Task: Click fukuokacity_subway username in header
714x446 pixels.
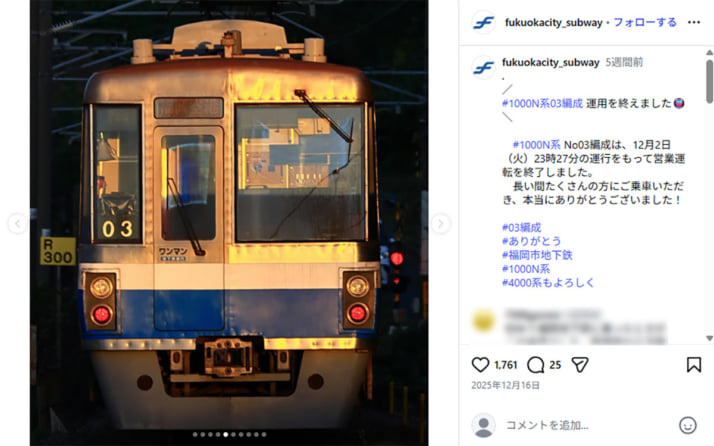Action: 553,22
